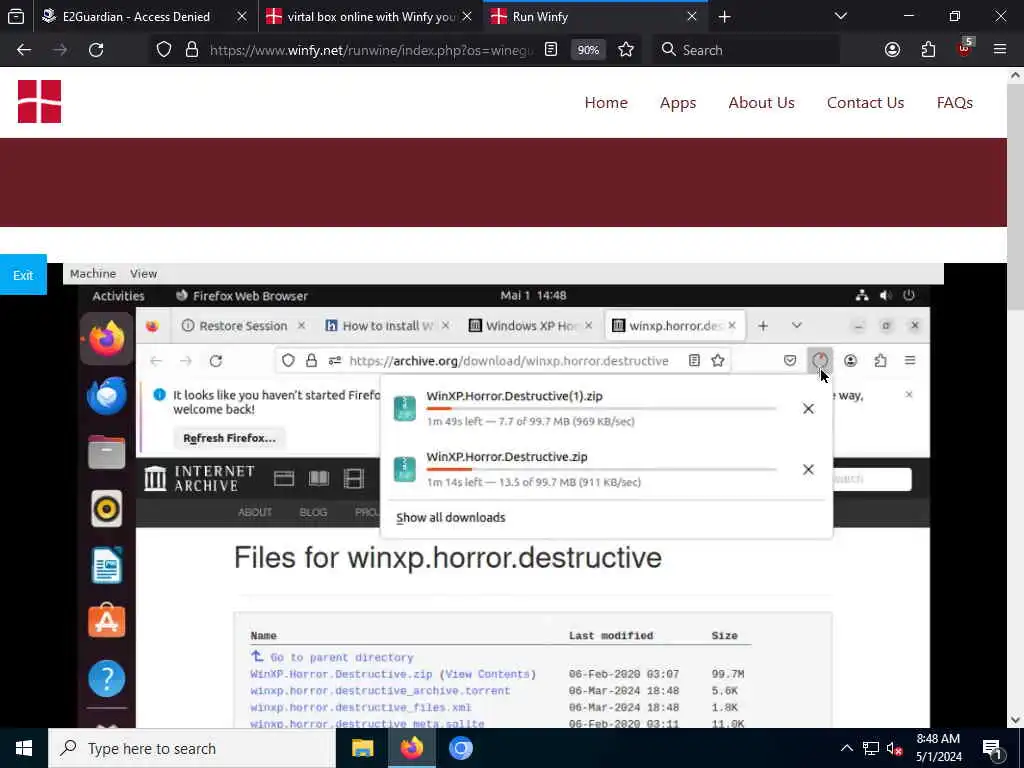The width and height of the screenshot is (1024, 768).
Task: Launch Rhythmbox from Ubuntu dock
Action: [106, 508]
